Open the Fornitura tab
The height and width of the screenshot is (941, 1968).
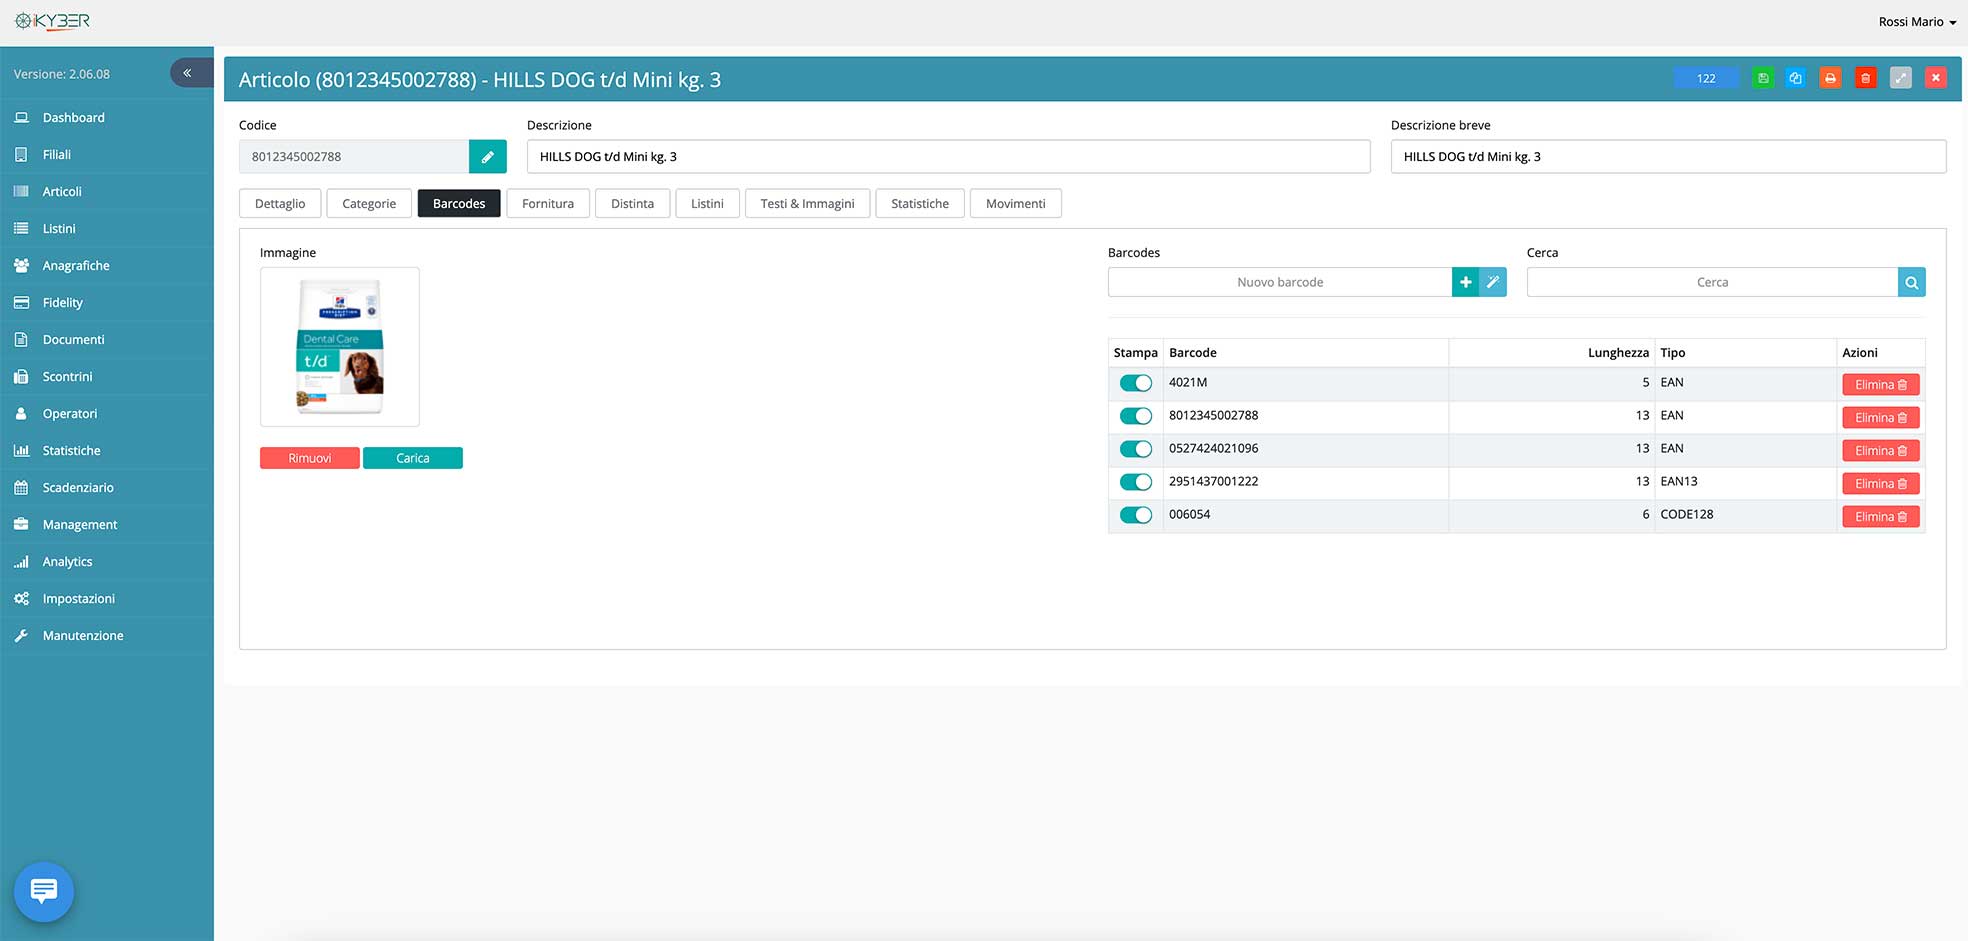pyautogui.click(x=548, y=203)
